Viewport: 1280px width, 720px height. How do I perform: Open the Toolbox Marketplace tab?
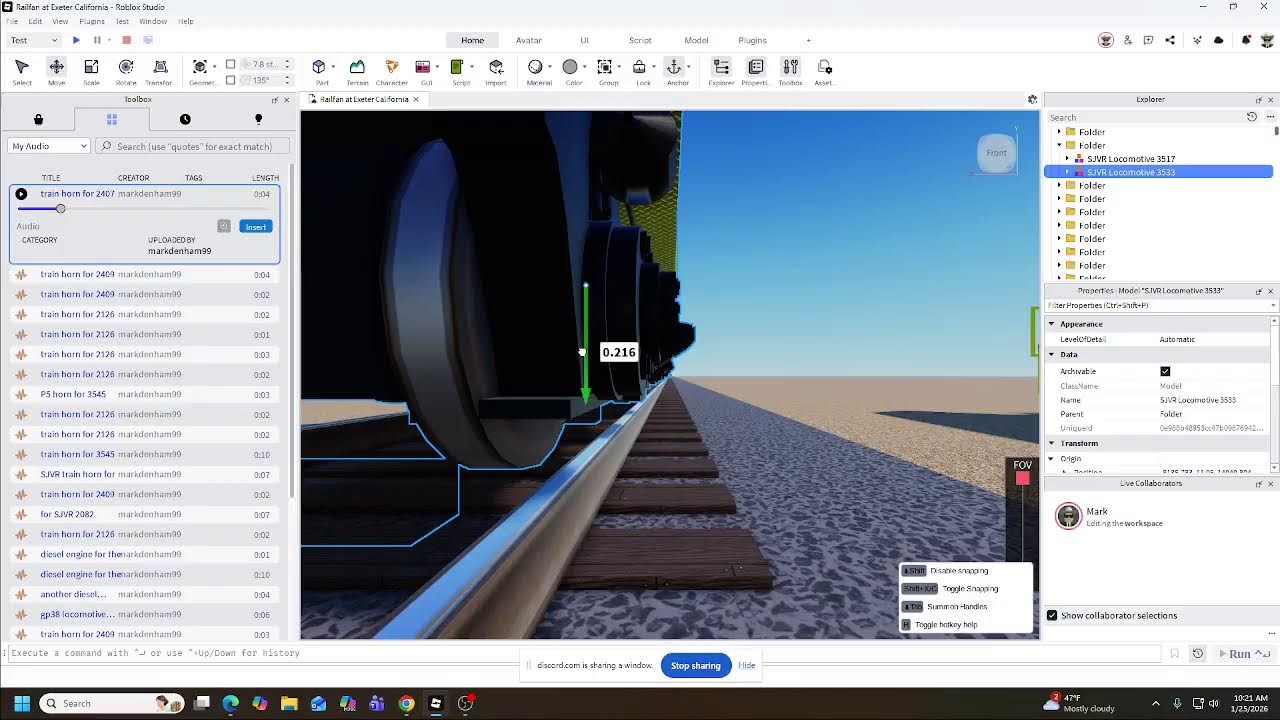[38, 119]
